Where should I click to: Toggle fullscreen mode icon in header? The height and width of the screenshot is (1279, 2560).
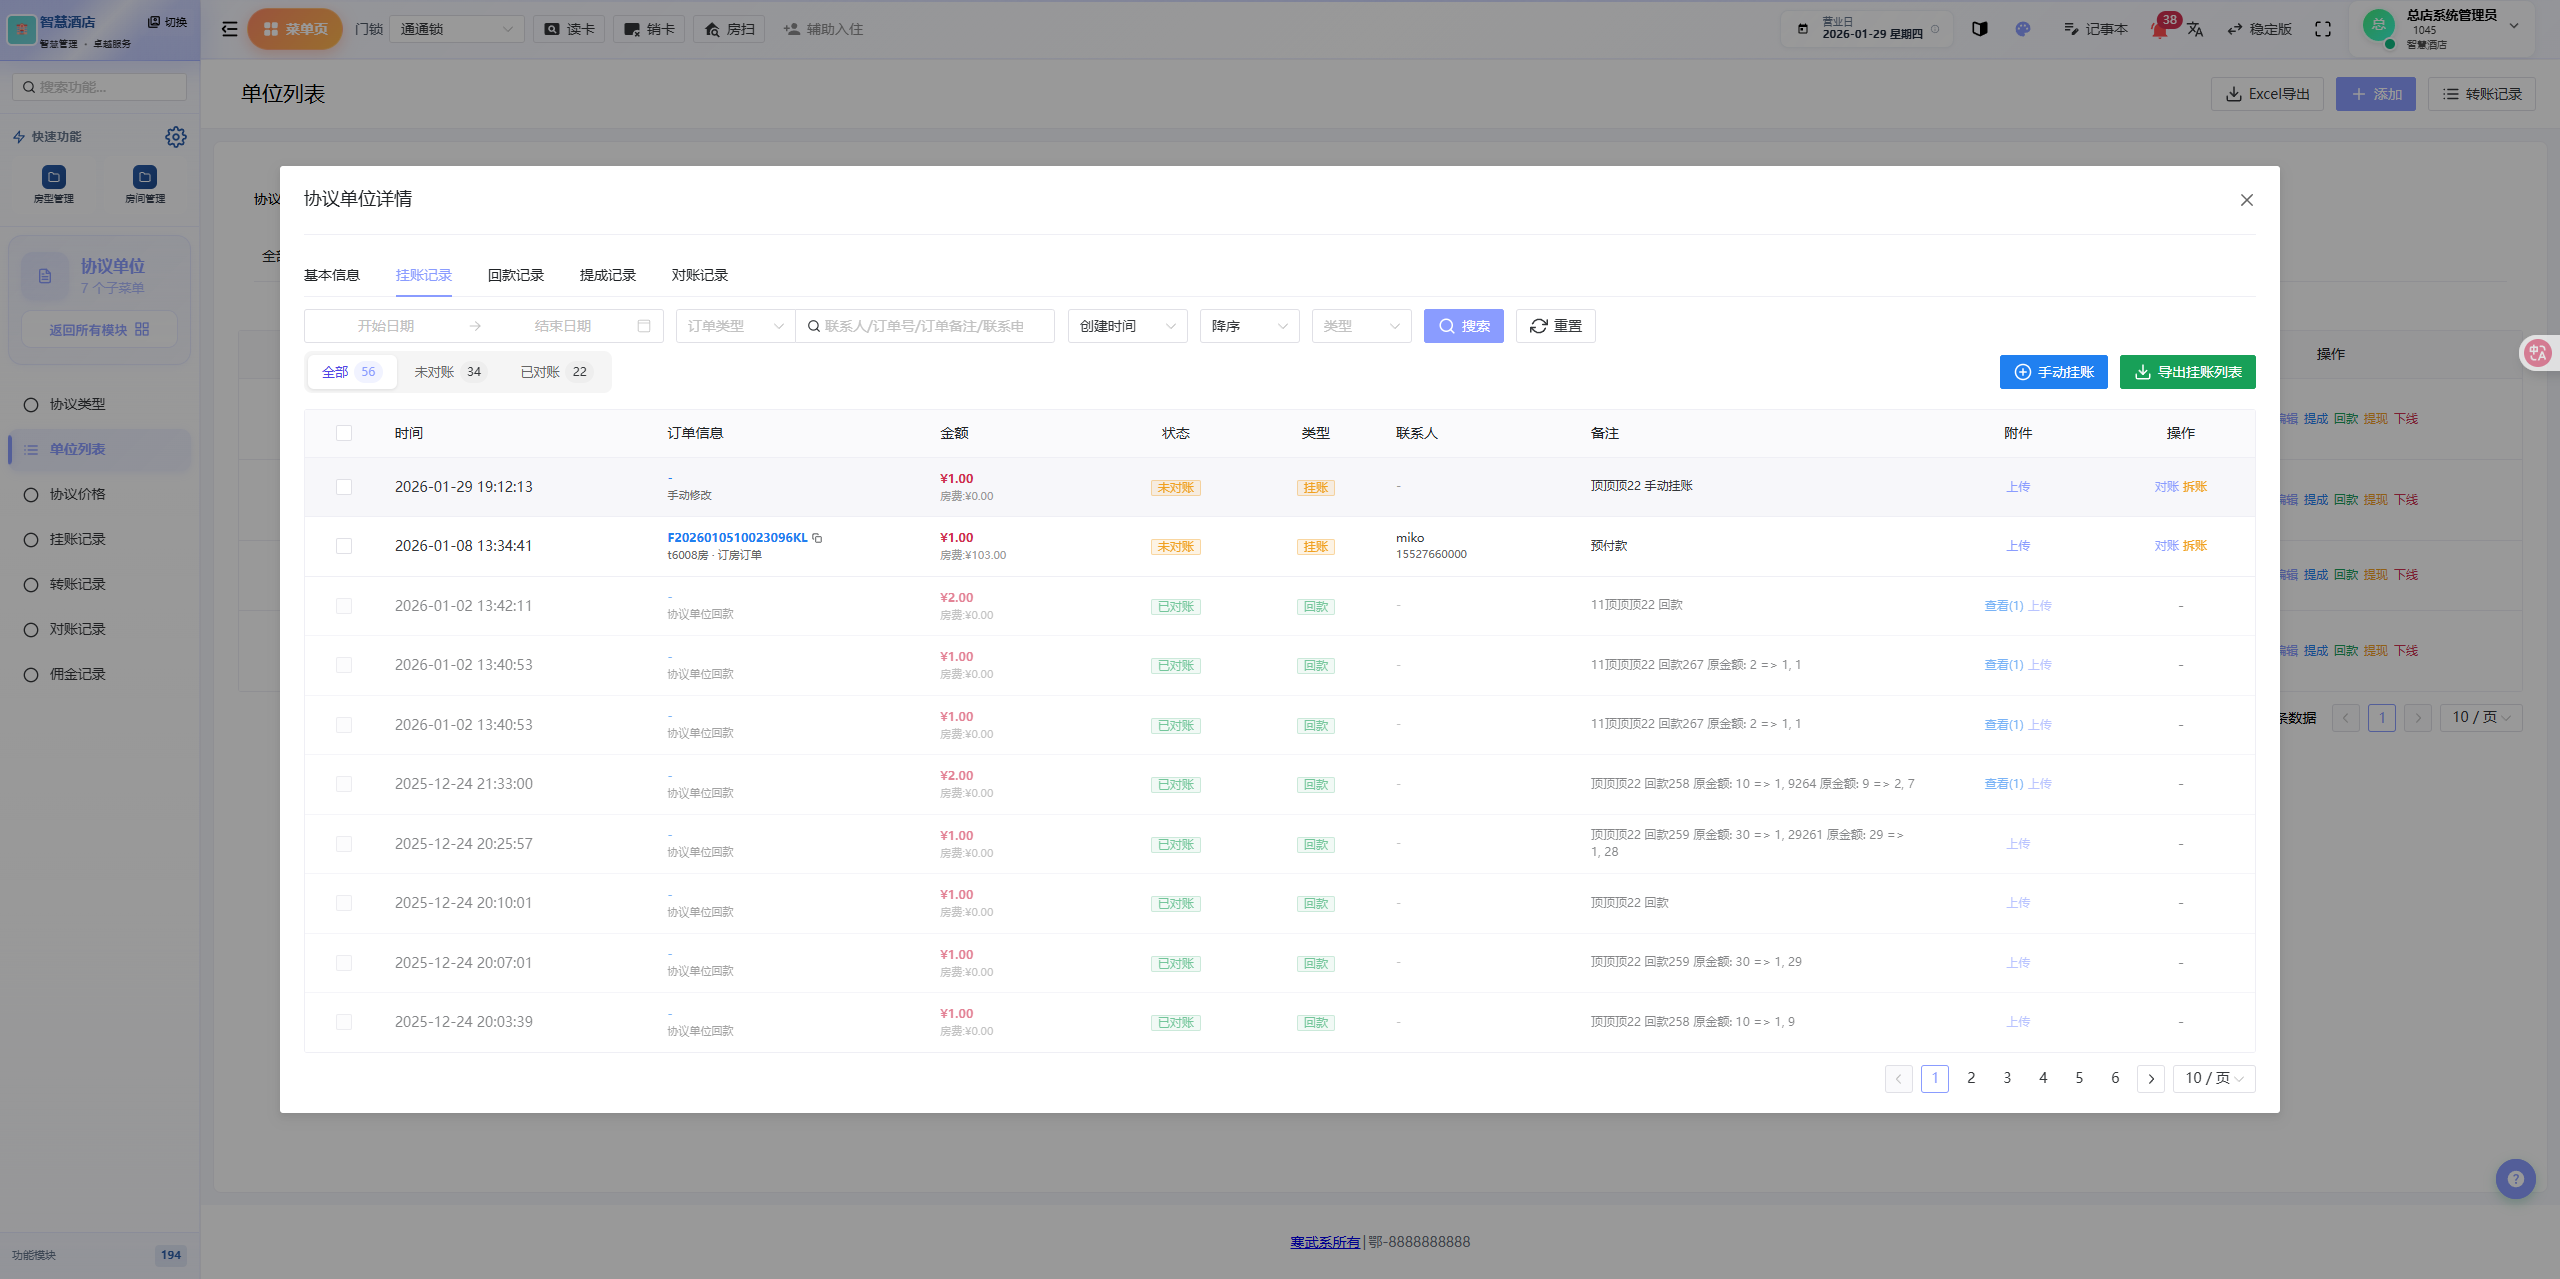2323,29
